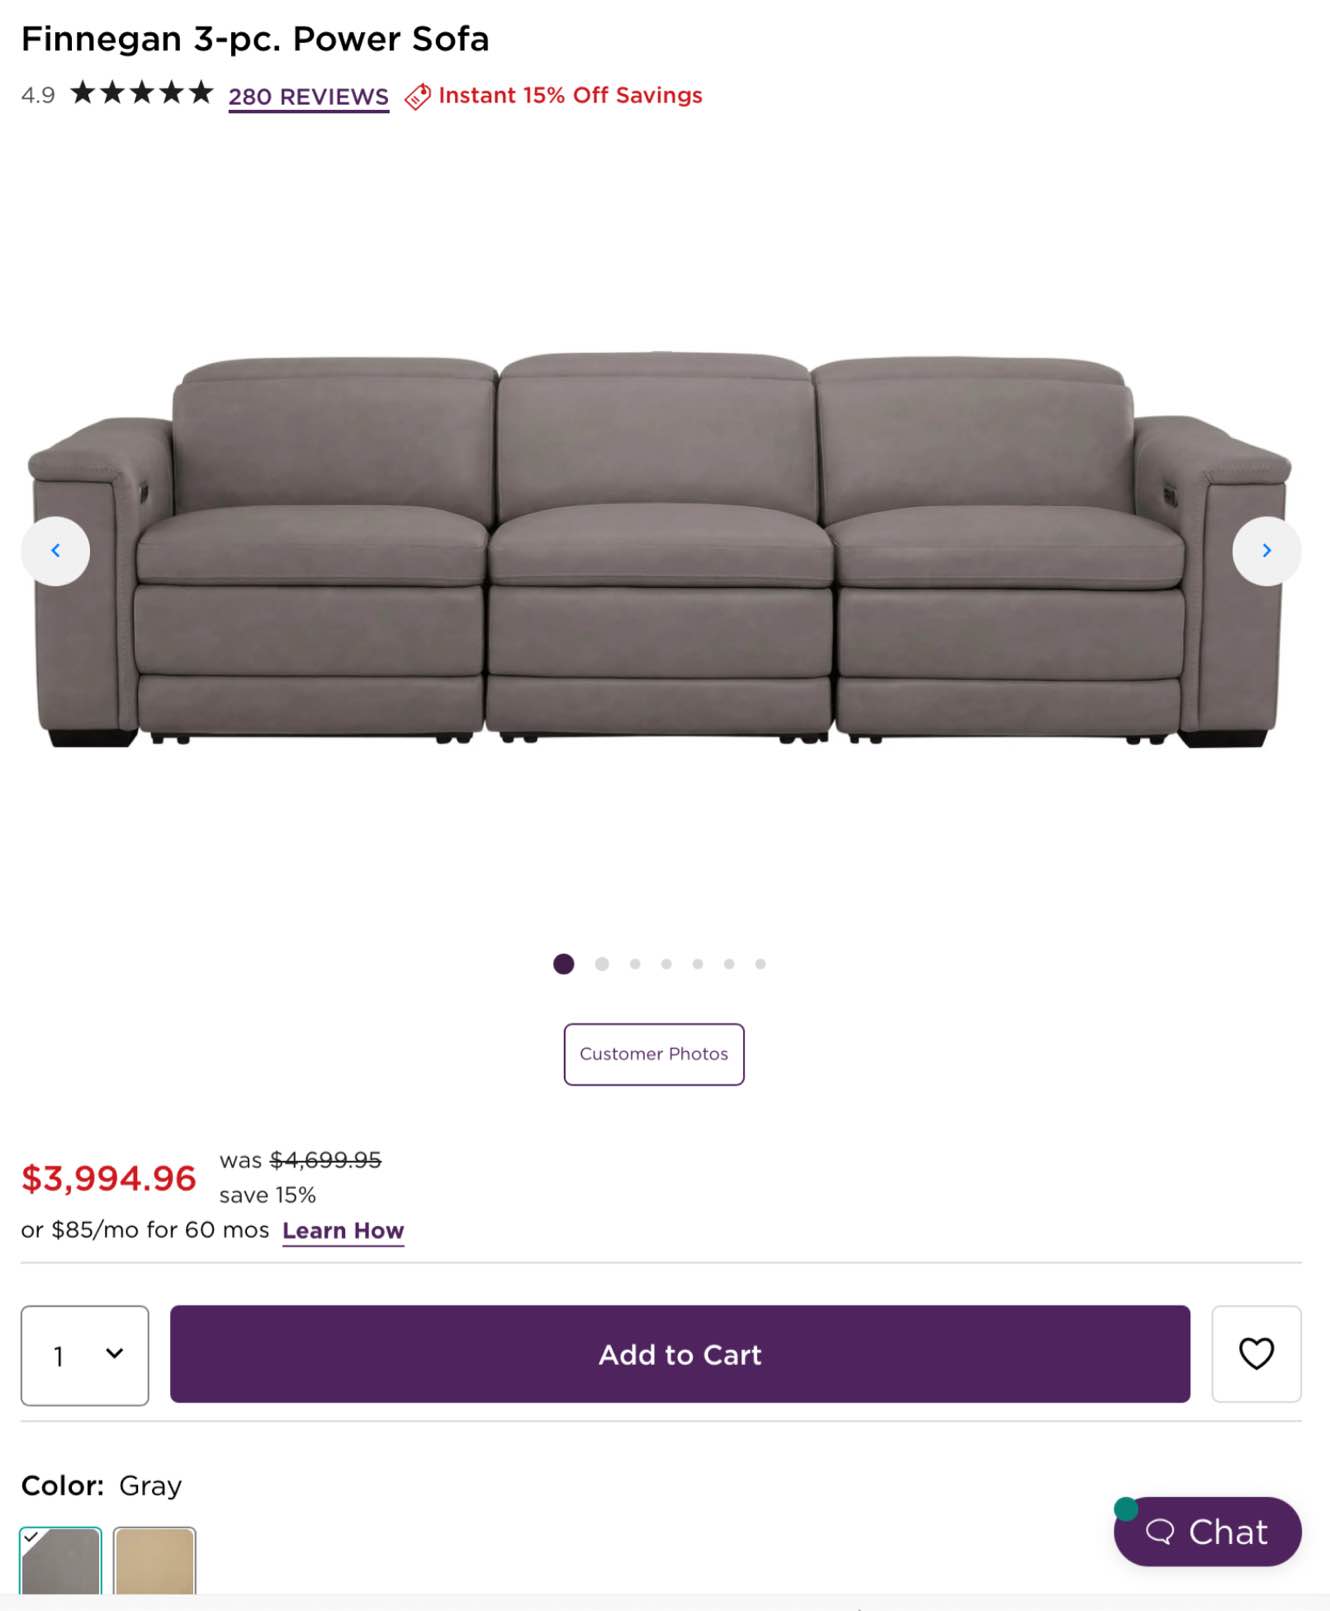
Task: Jump to fourth carousel image dot
Action: click(666, 964)
